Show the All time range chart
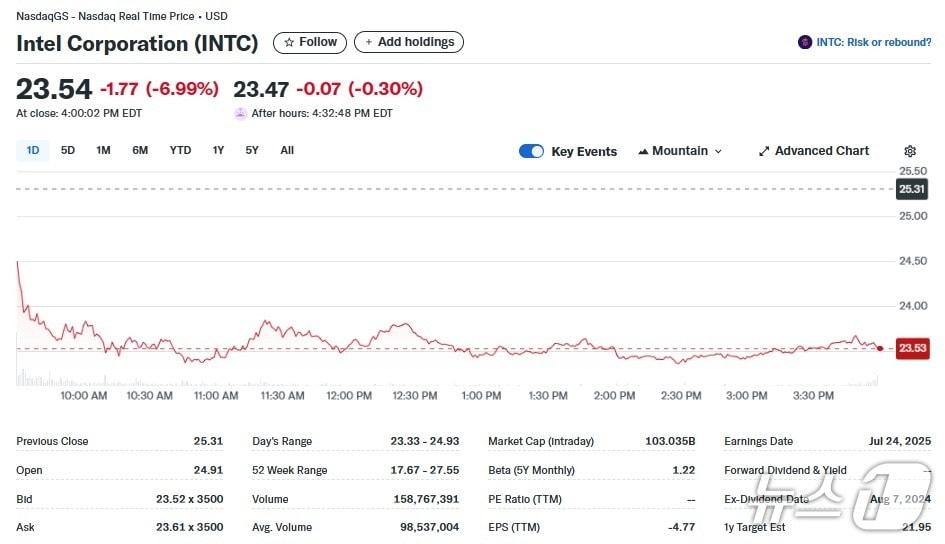The image size is (945, 544). coord(287,150)
